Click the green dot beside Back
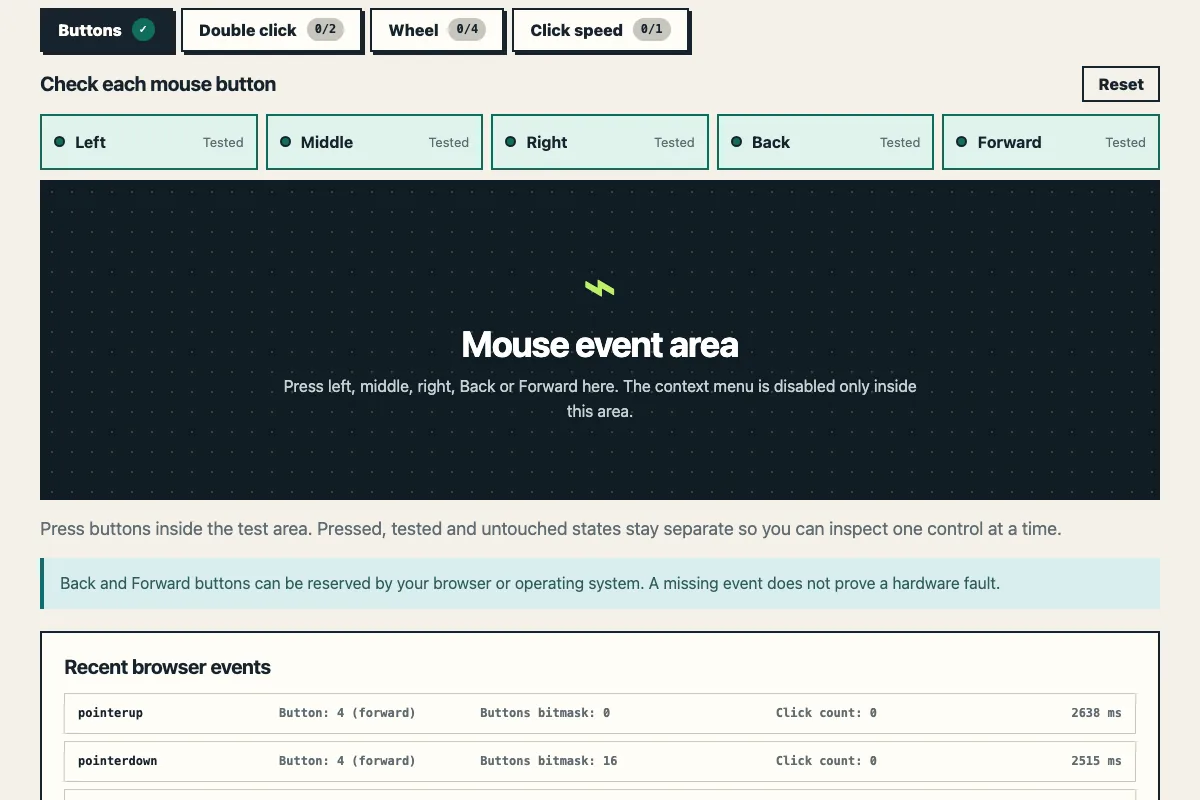The image size is (1200, 800). [736, 142]
